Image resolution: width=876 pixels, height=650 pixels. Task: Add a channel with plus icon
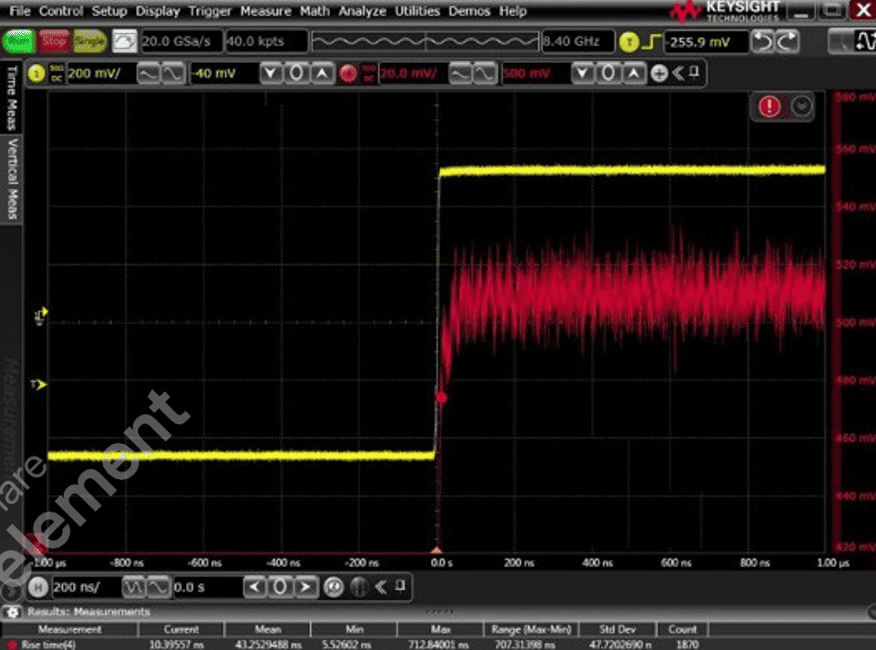click(659, 74)
